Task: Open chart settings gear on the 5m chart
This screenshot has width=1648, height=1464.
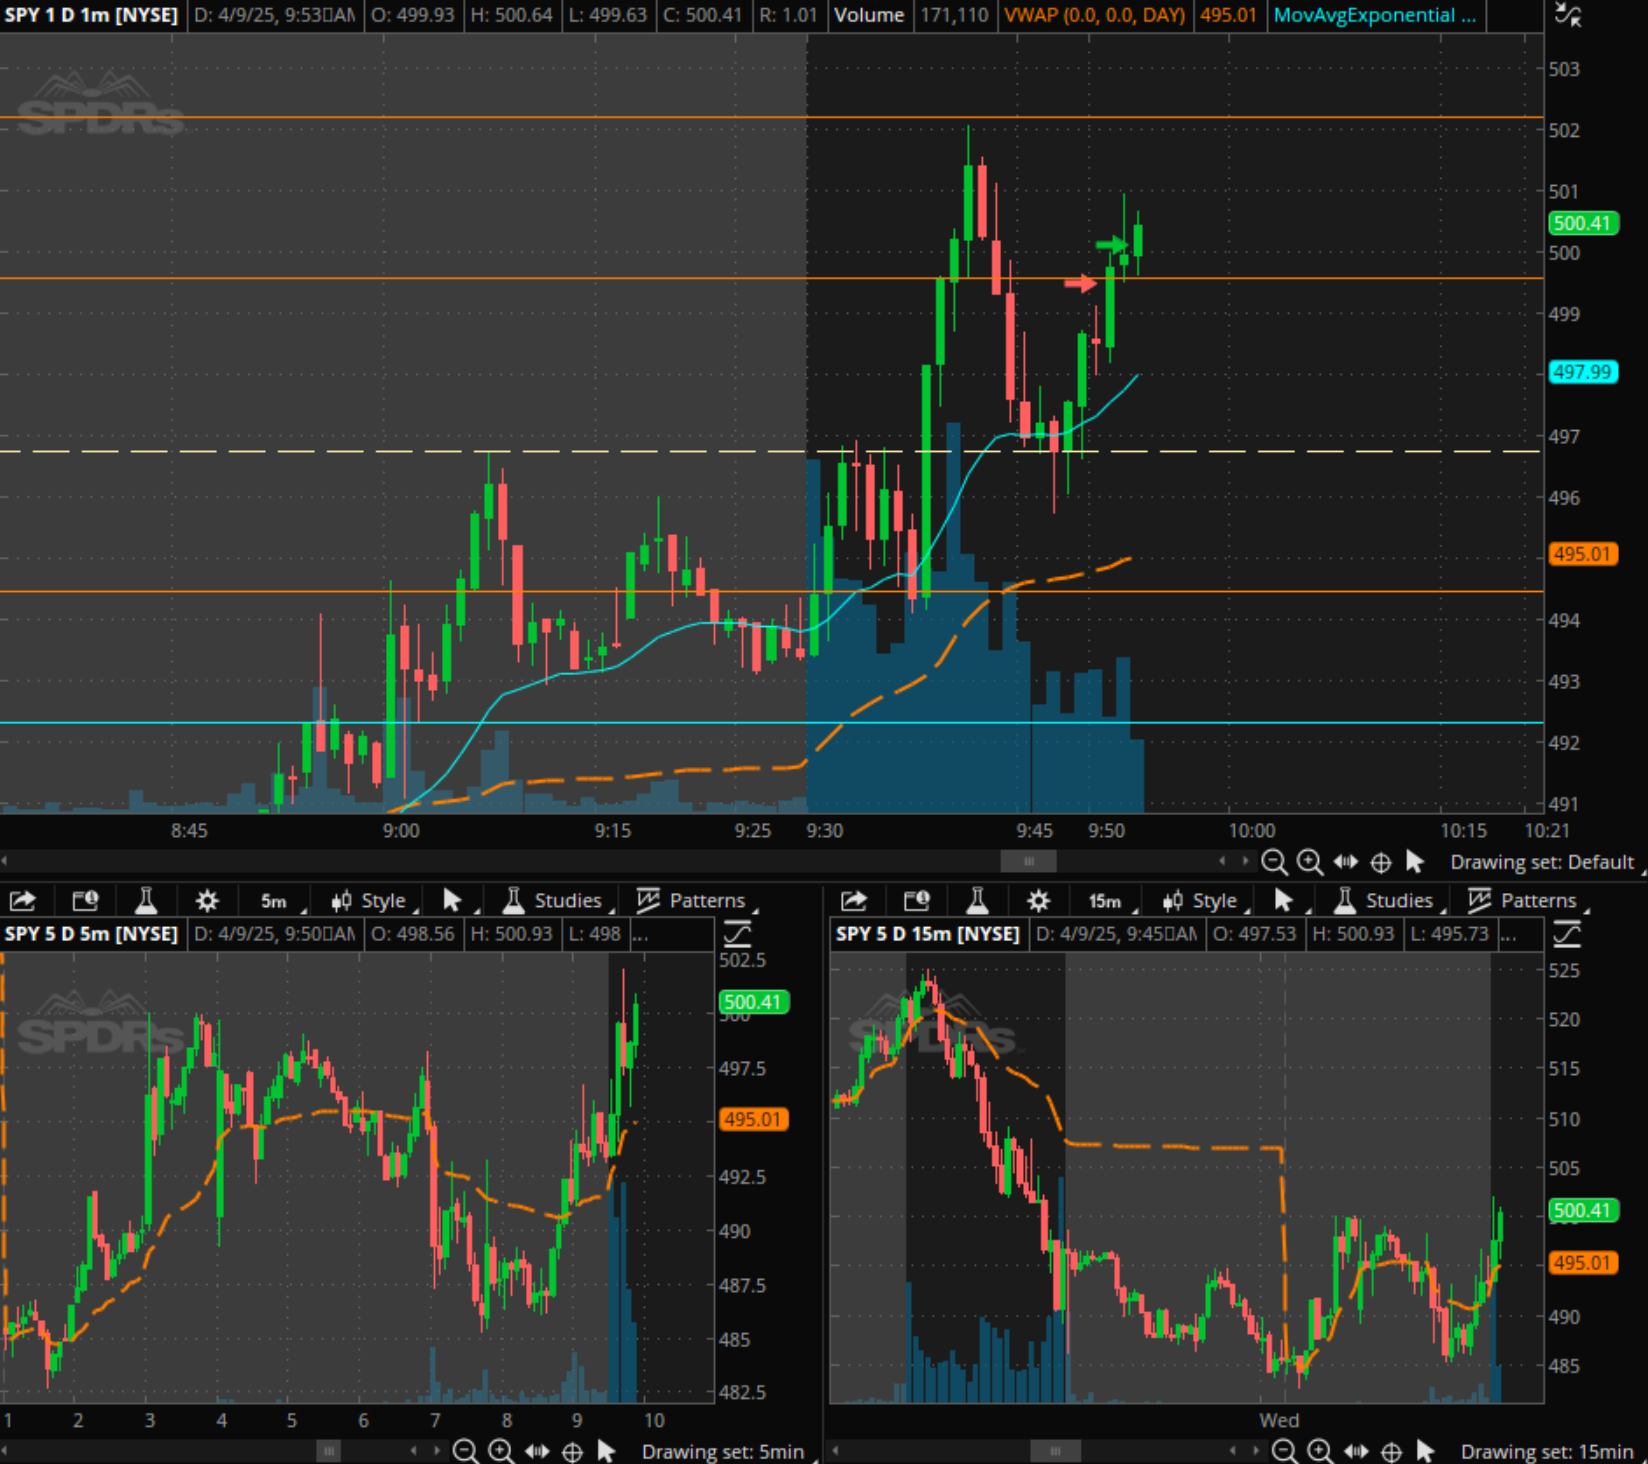Action: tap(207, 901)
